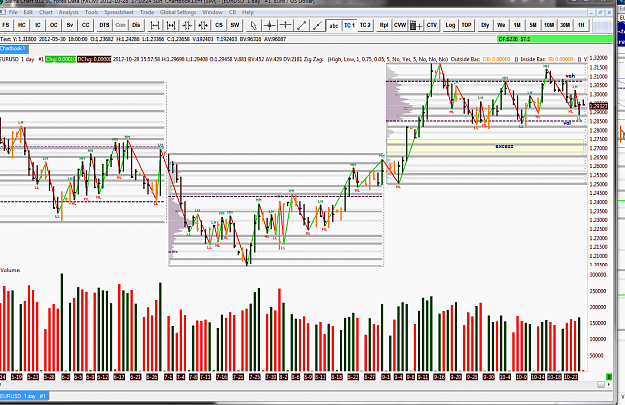Open the Help menu
The height and width of the screenshot is (405, 625).
pyautogui.click(x=248, y=12)
